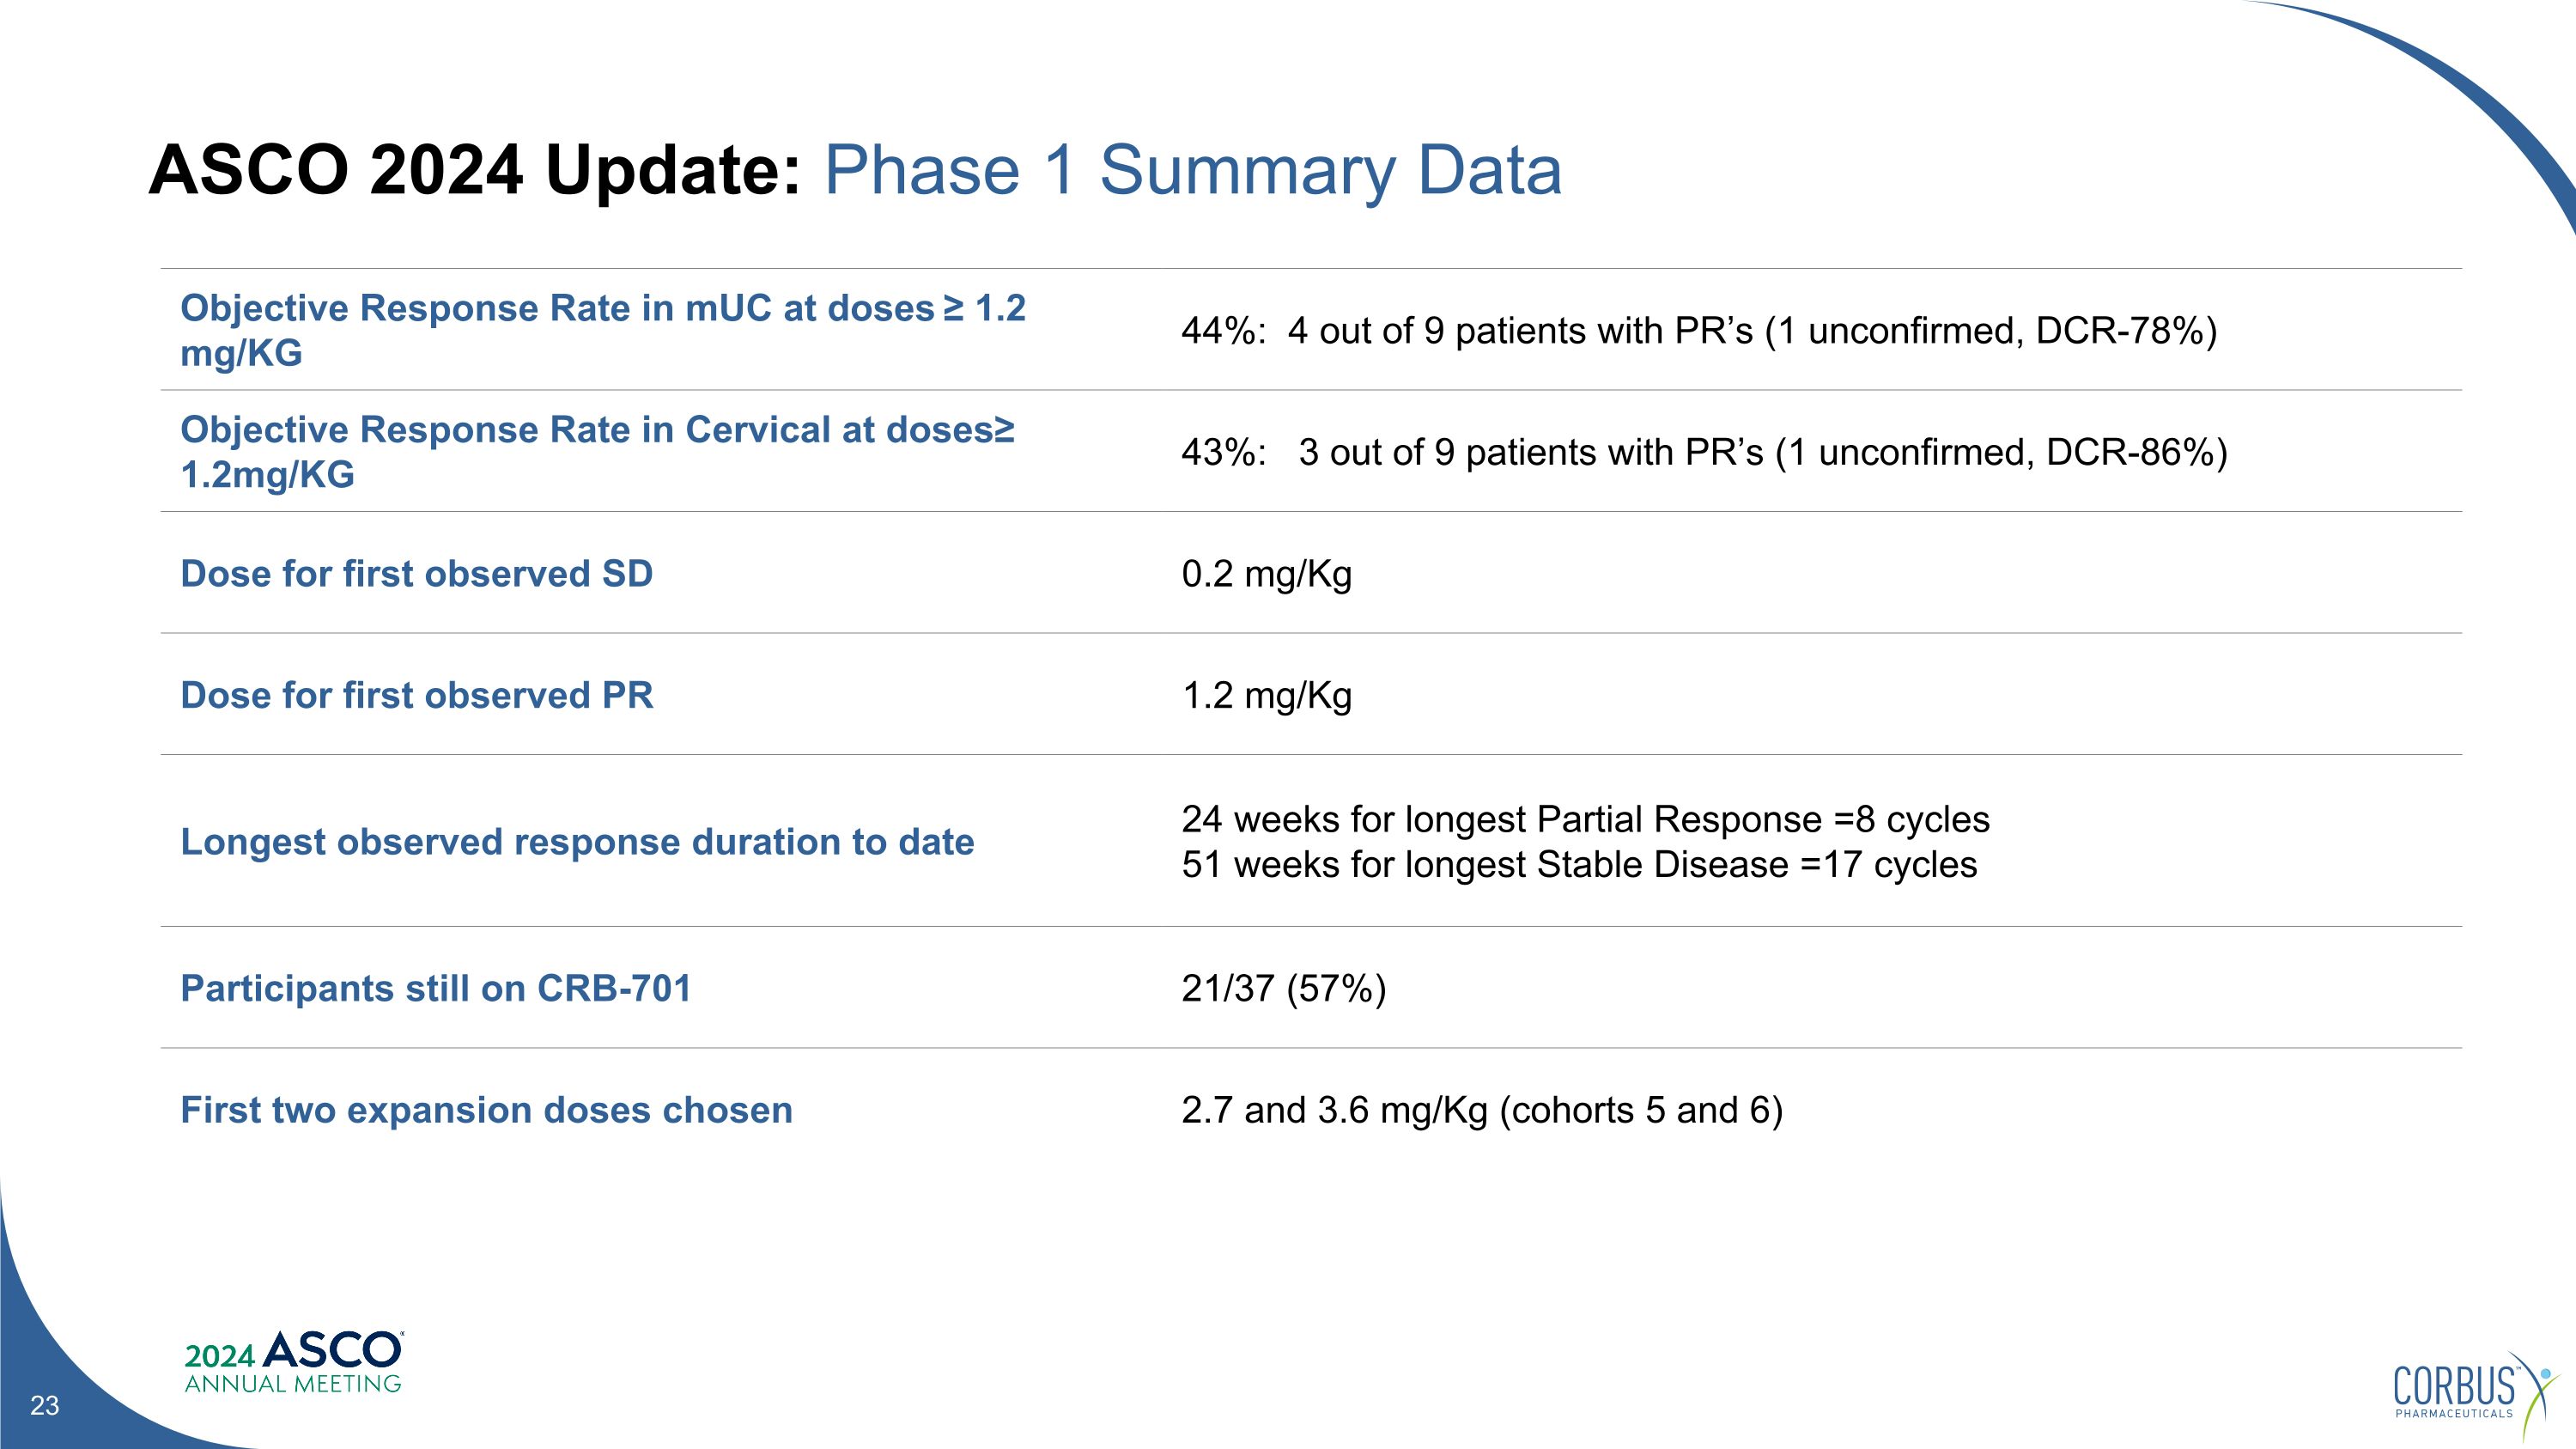Click the '1.2 mg/Kg' value
This screenshot has width=2576, height=1449.
pyautogui.click(x=1266, y=696)
